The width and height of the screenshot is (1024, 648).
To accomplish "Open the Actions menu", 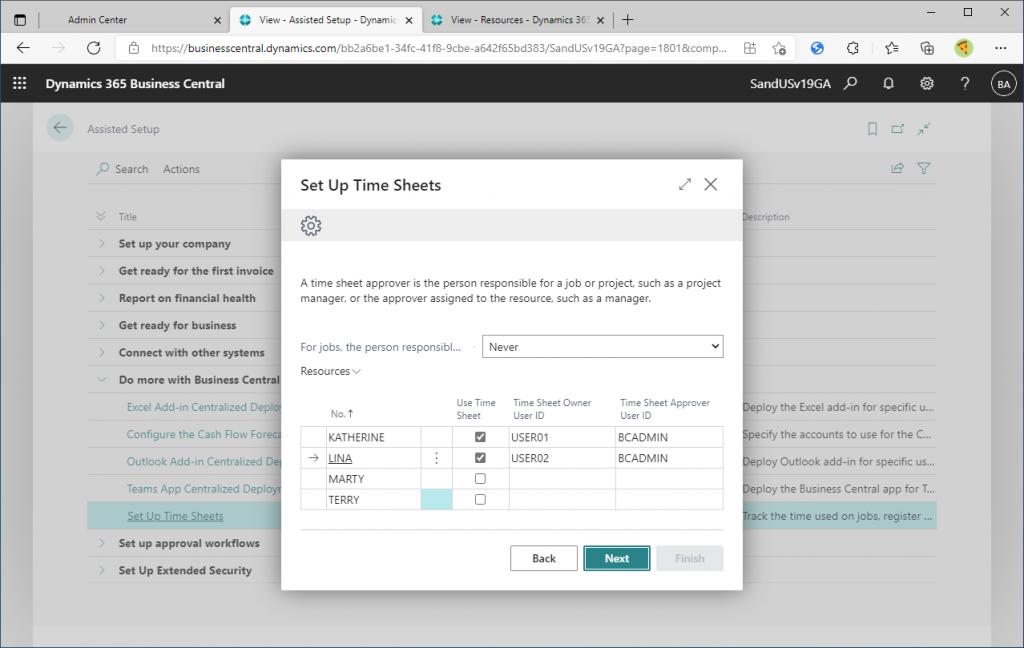I will 182,169.
